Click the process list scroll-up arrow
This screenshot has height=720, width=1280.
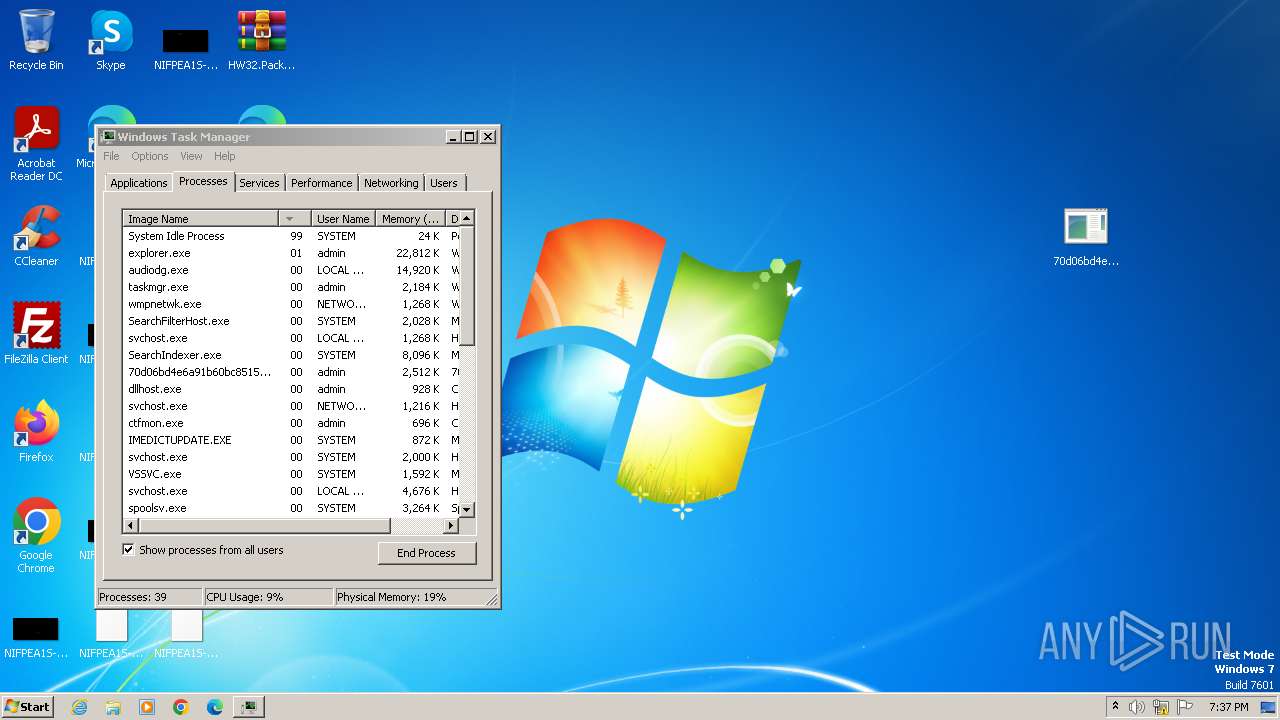pyautogui.click(x=467, y=218)
